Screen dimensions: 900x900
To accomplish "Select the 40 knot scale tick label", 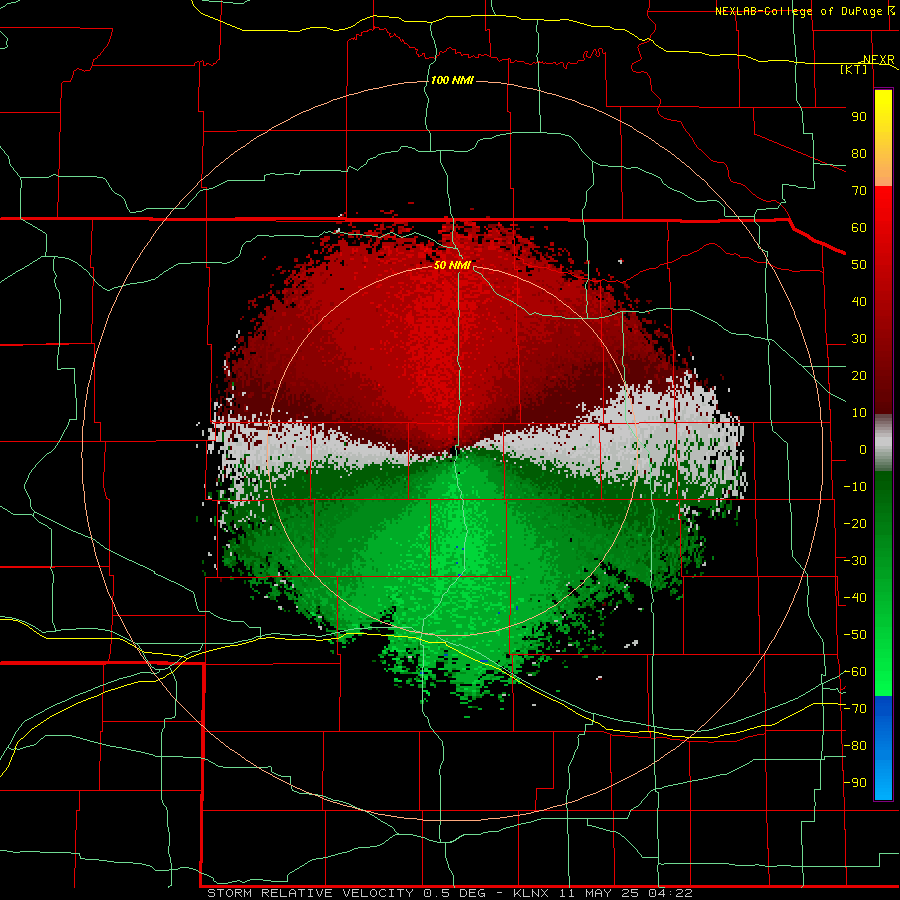I will tap(859, 301).
